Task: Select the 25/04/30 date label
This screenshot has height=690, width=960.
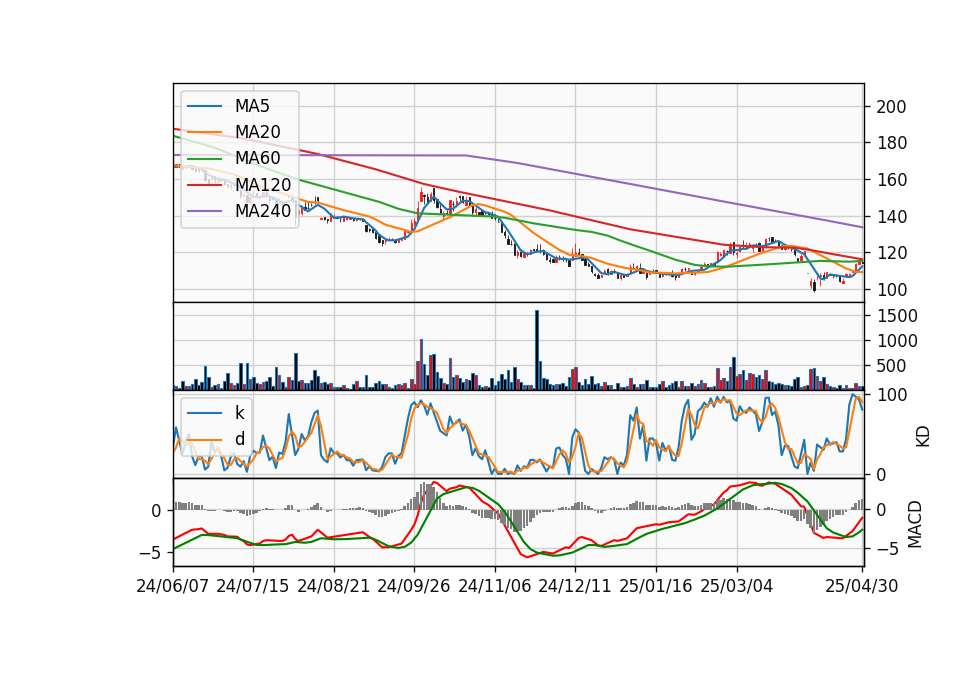Action: pyautogui.click(x=862, y=586)
